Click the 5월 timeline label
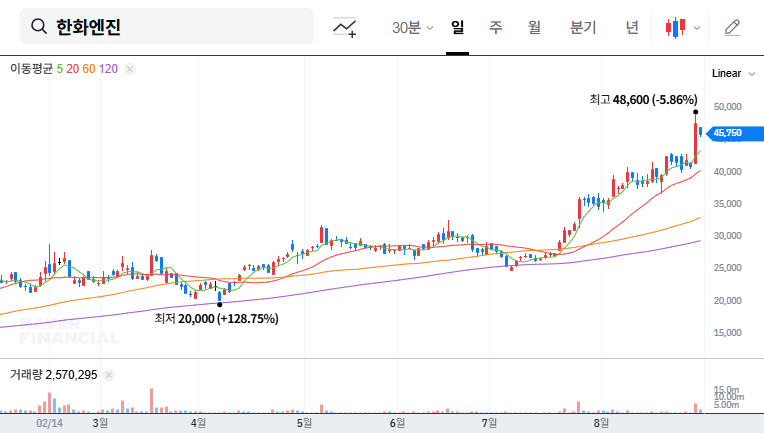The height and width of the screenshot is (433, 764). (x=304, y=423)
